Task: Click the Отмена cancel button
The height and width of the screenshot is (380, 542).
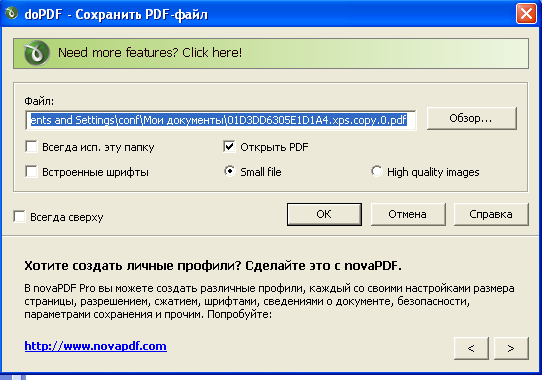Action: (x=408, y=214)
